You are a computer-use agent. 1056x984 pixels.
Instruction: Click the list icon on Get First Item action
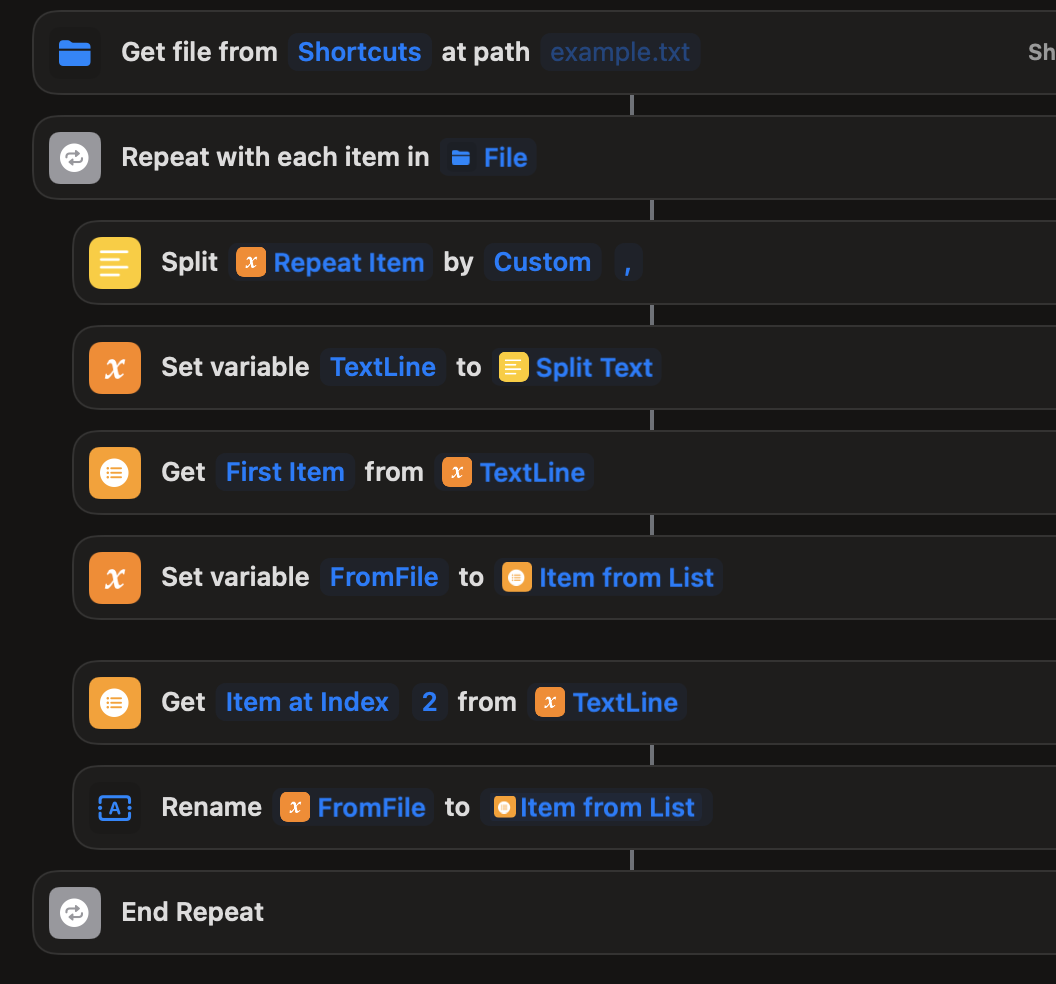(115, 473)
